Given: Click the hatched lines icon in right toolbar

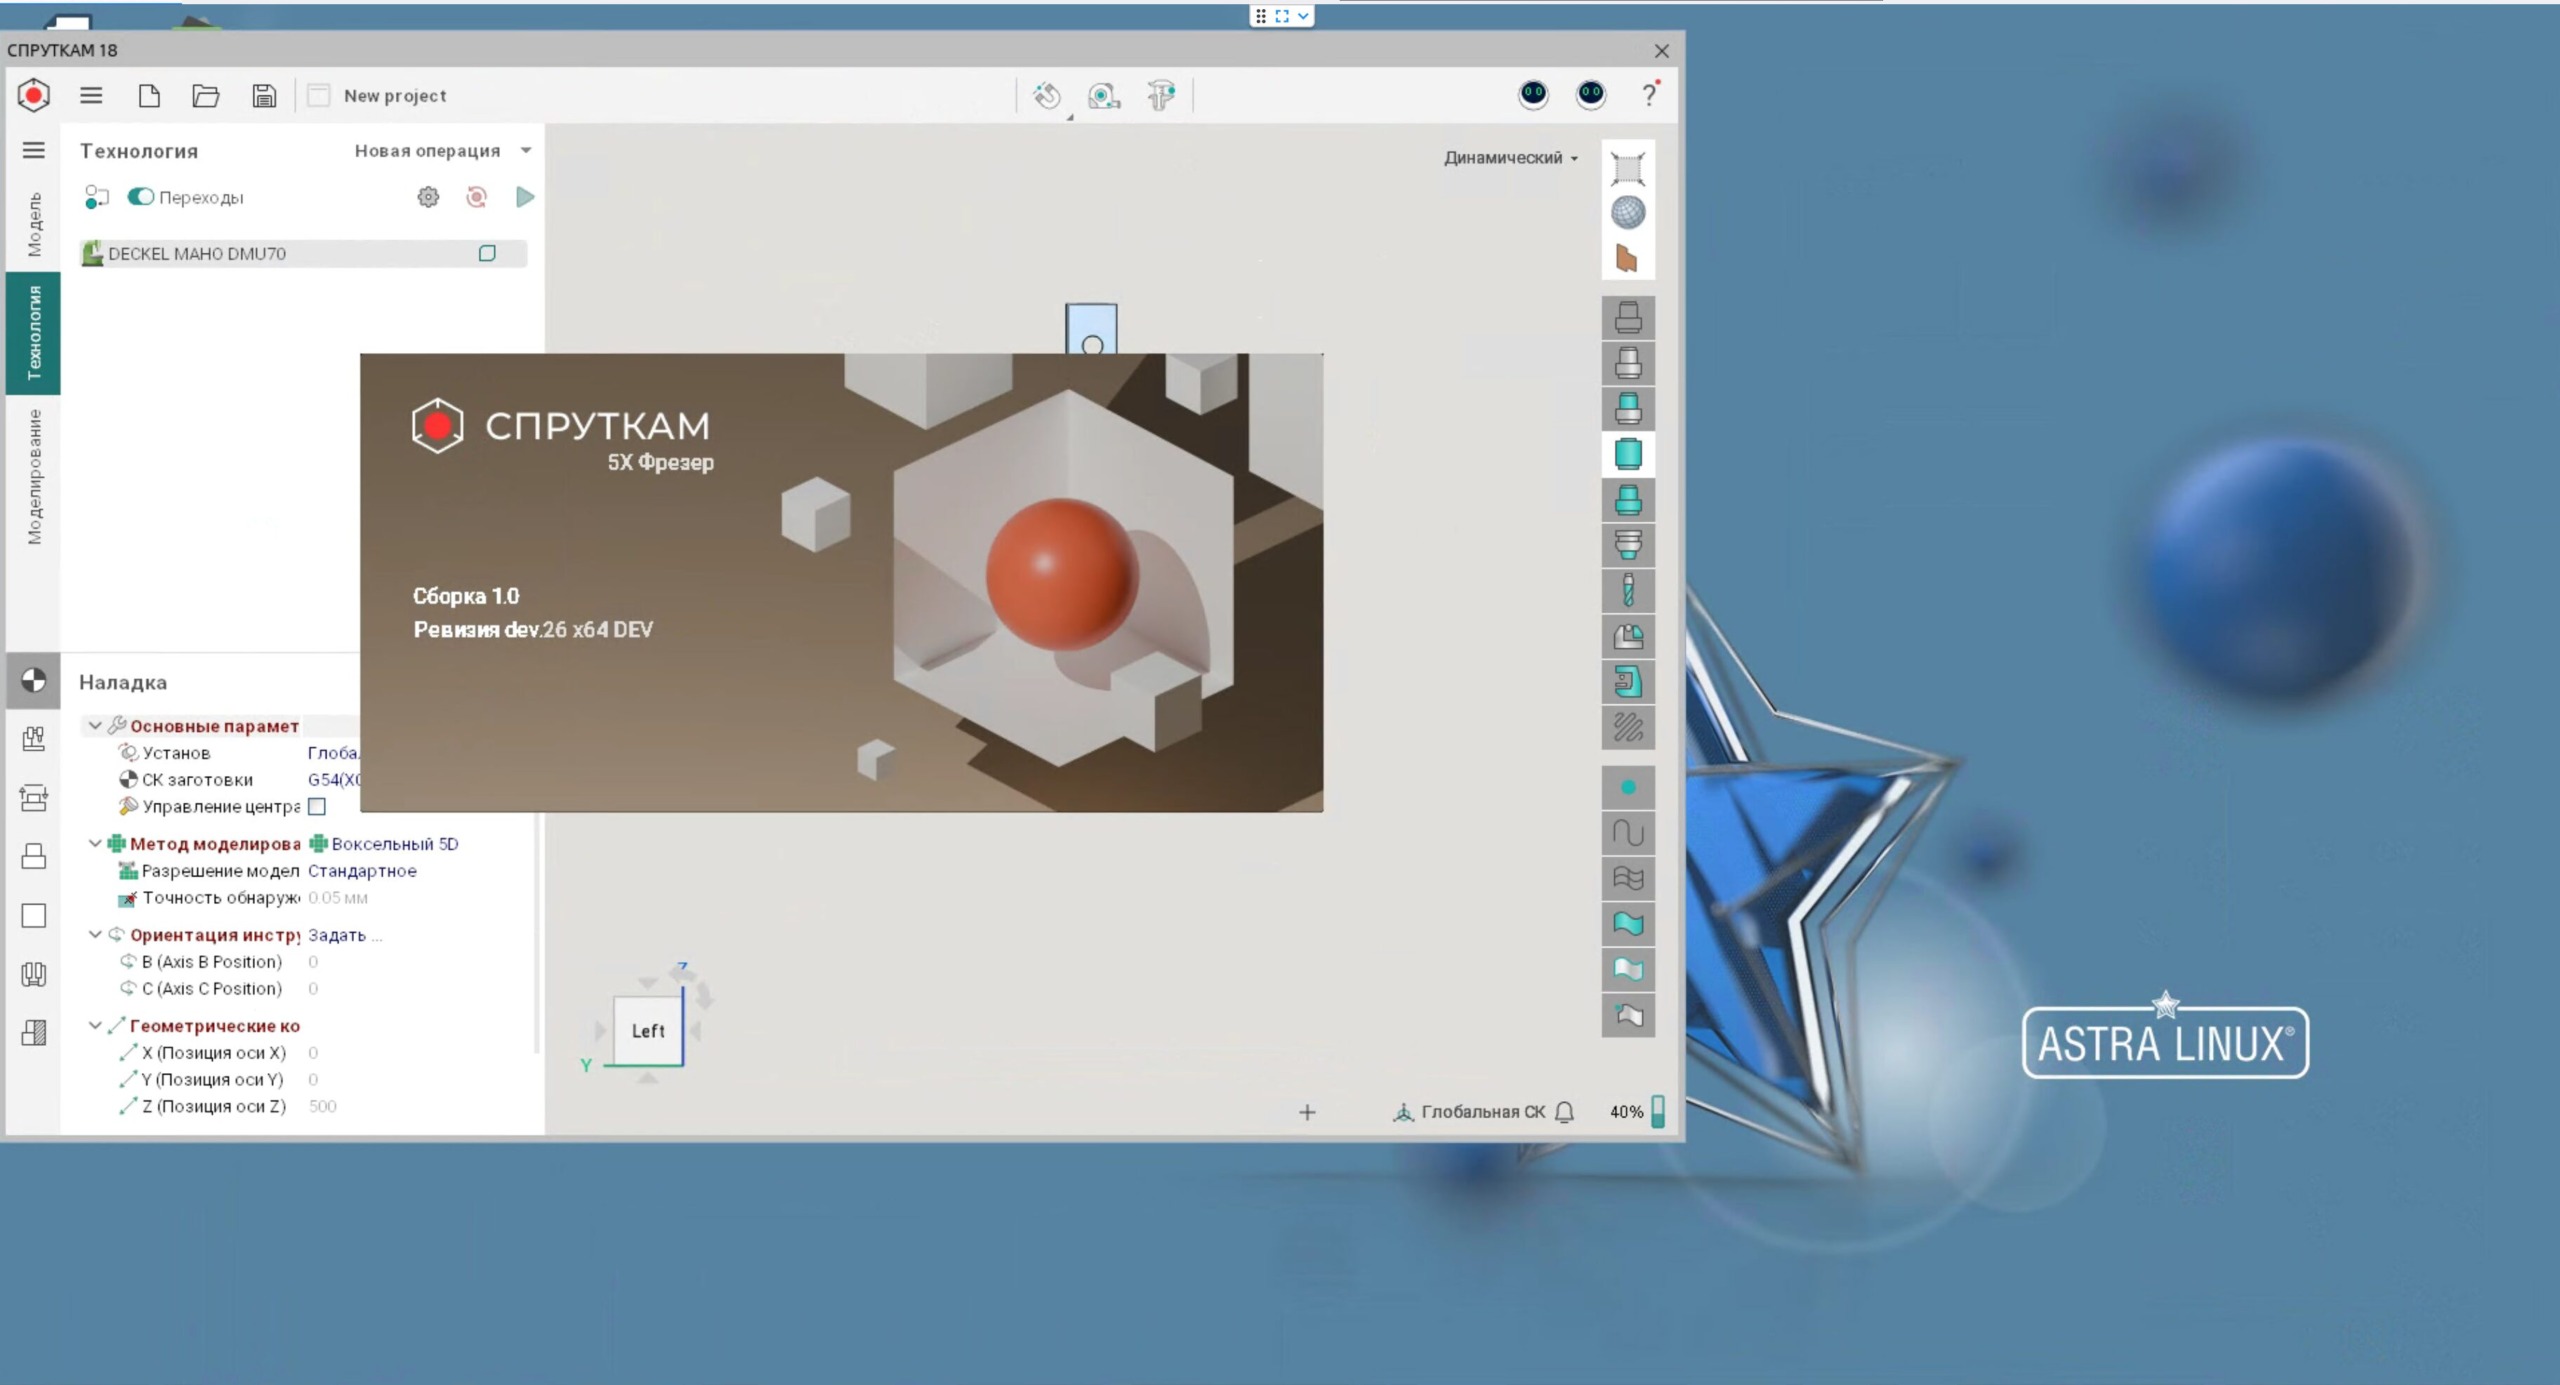Looking at the screenshot, I should (x=1628, y=727).
